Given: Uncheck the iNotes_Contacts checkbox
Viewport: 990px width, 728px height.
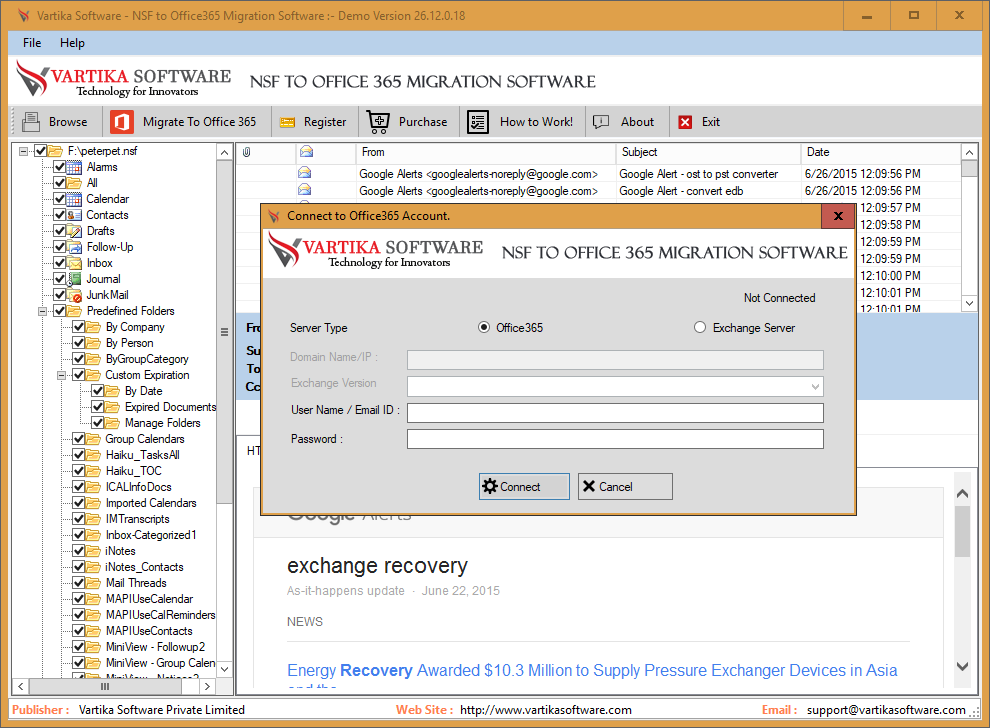Looking at the screenshot, I should pyautogui.click(x=79, y=566).
